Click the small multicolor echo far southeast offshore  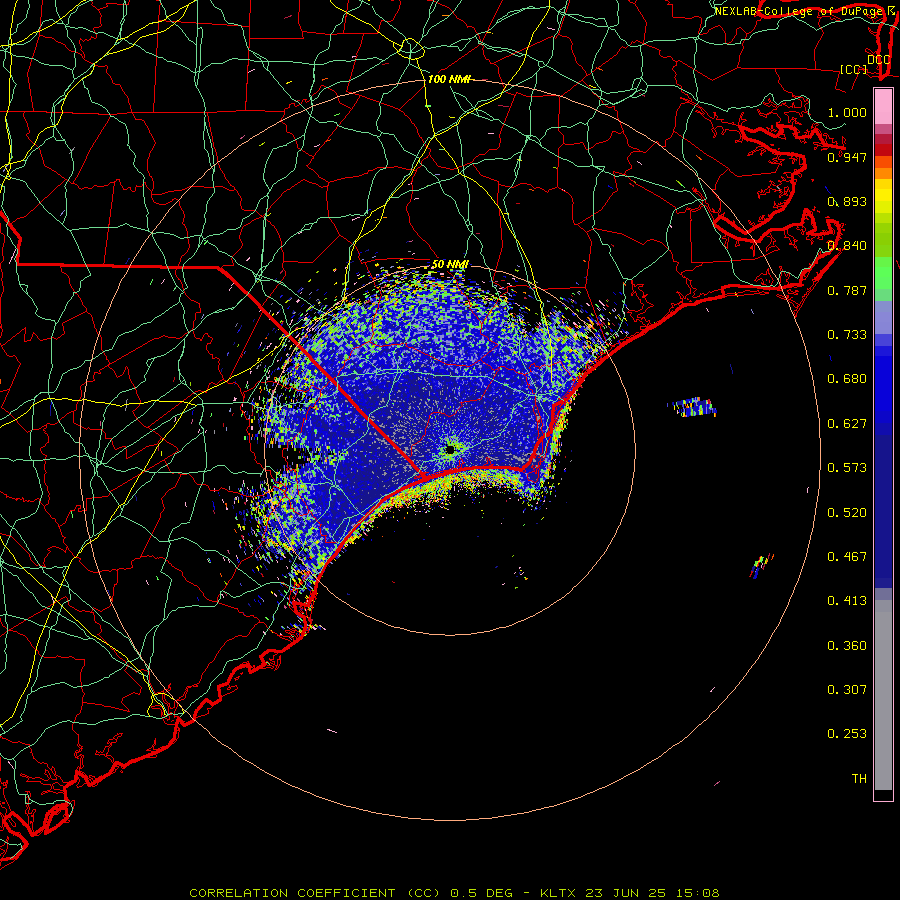coord(762,565)
